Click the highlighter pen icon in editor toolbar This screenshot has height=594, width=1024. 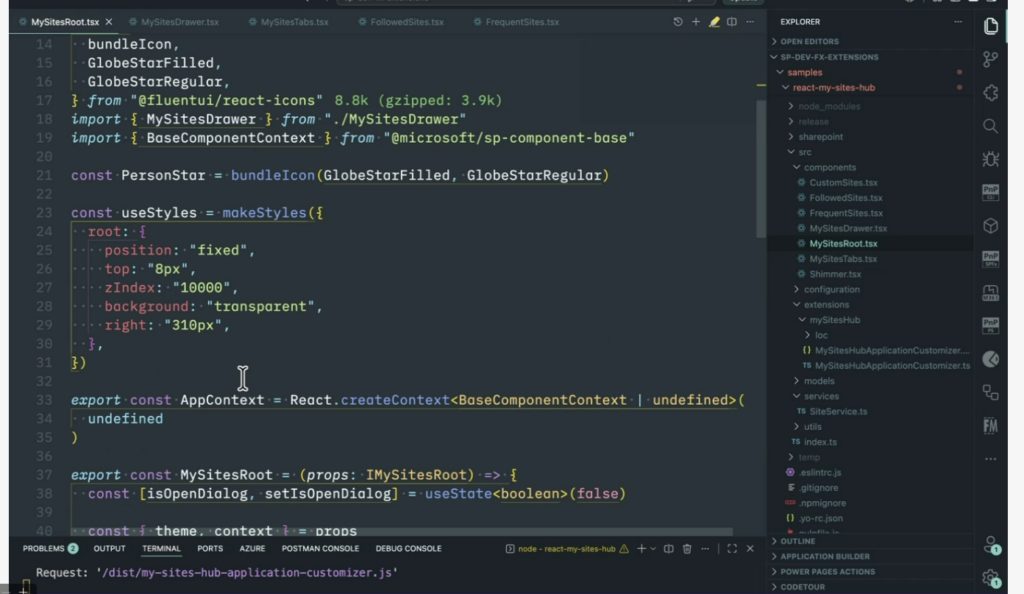[714, 22]
